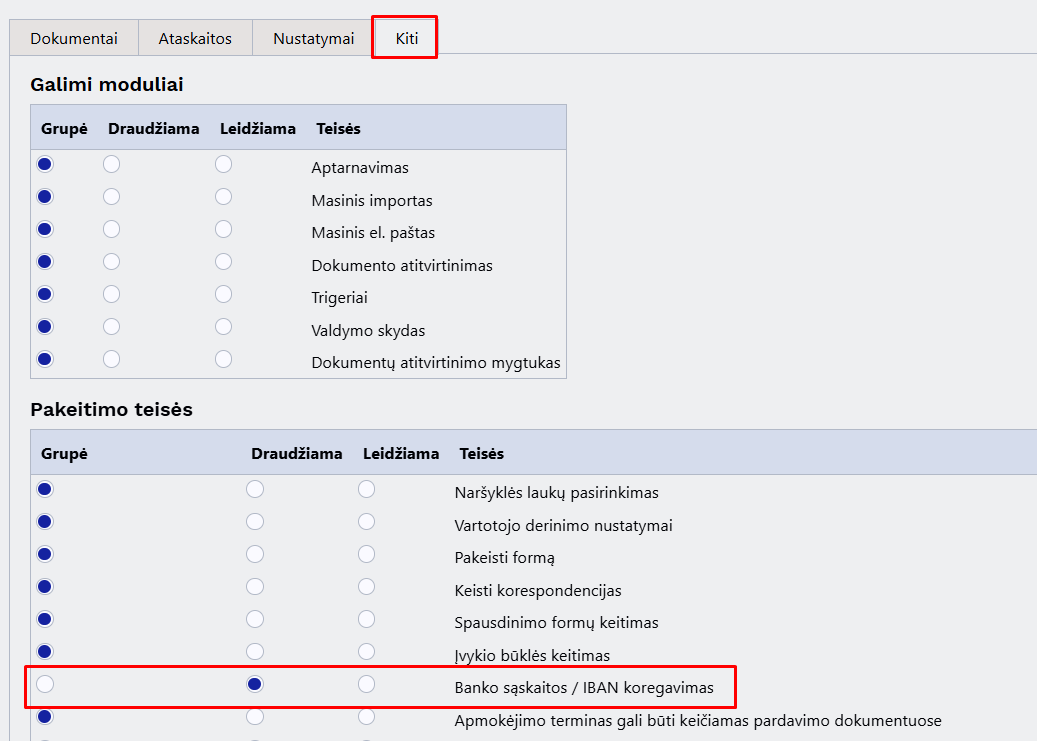Viewport: 1037px width, 741px height.
Task: Switch to the Ataskaitos tab
Action: pyautogui.click(x=195, y=39)
